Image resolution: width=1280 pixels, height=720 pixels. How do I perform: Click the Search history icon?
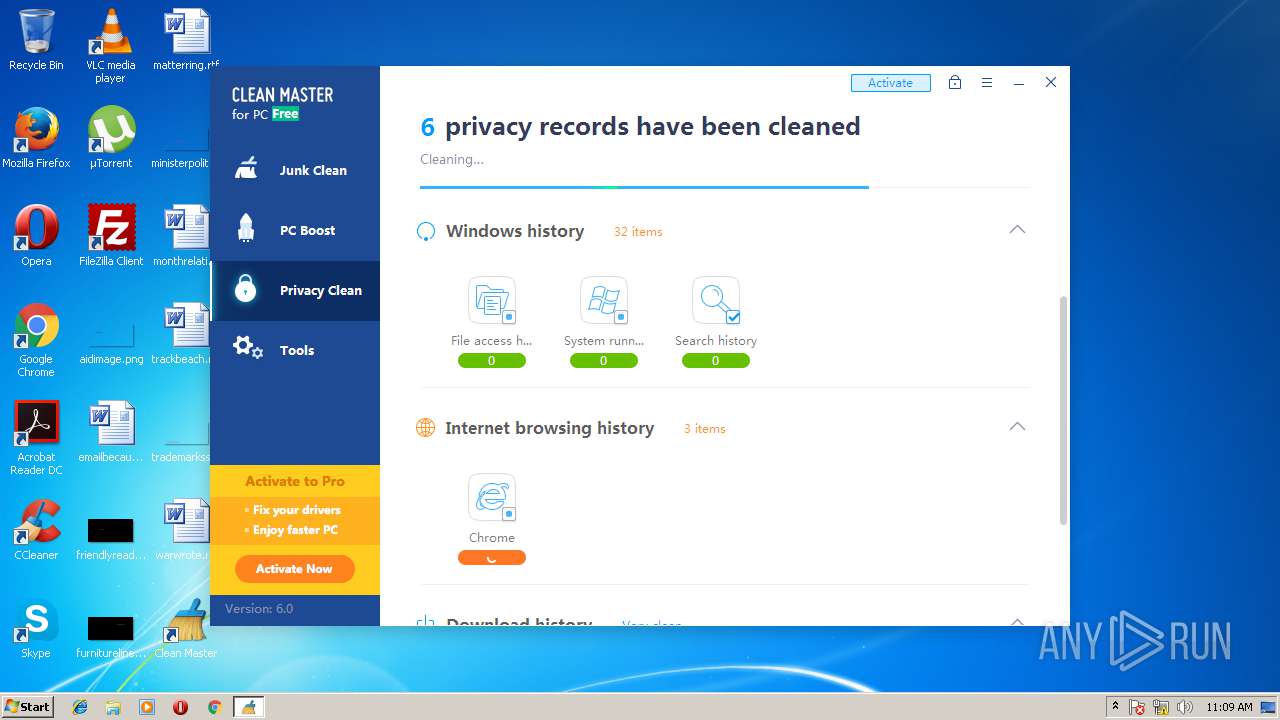[716, 300]
